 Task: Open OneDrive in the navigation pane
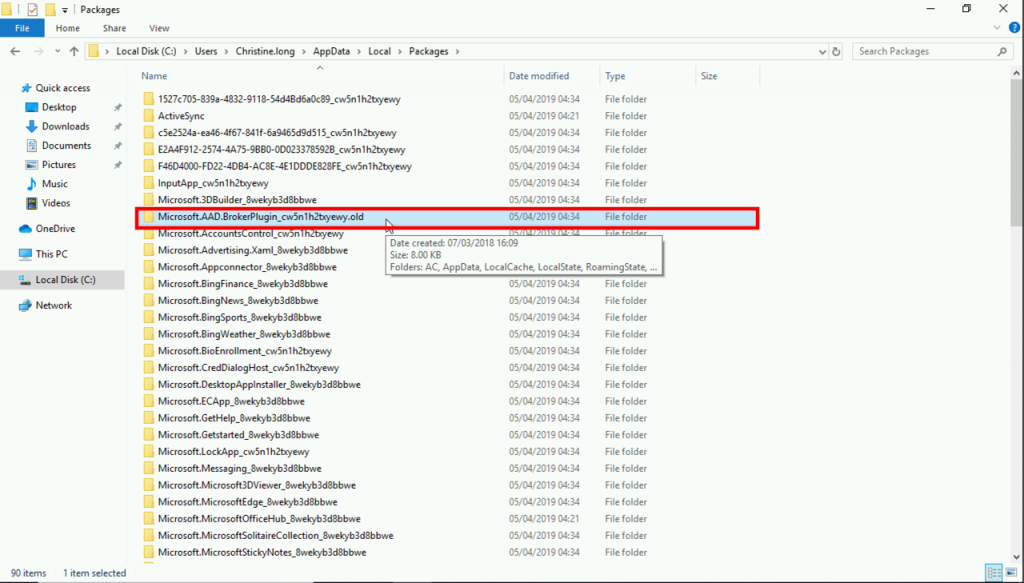tap(54, 228)
